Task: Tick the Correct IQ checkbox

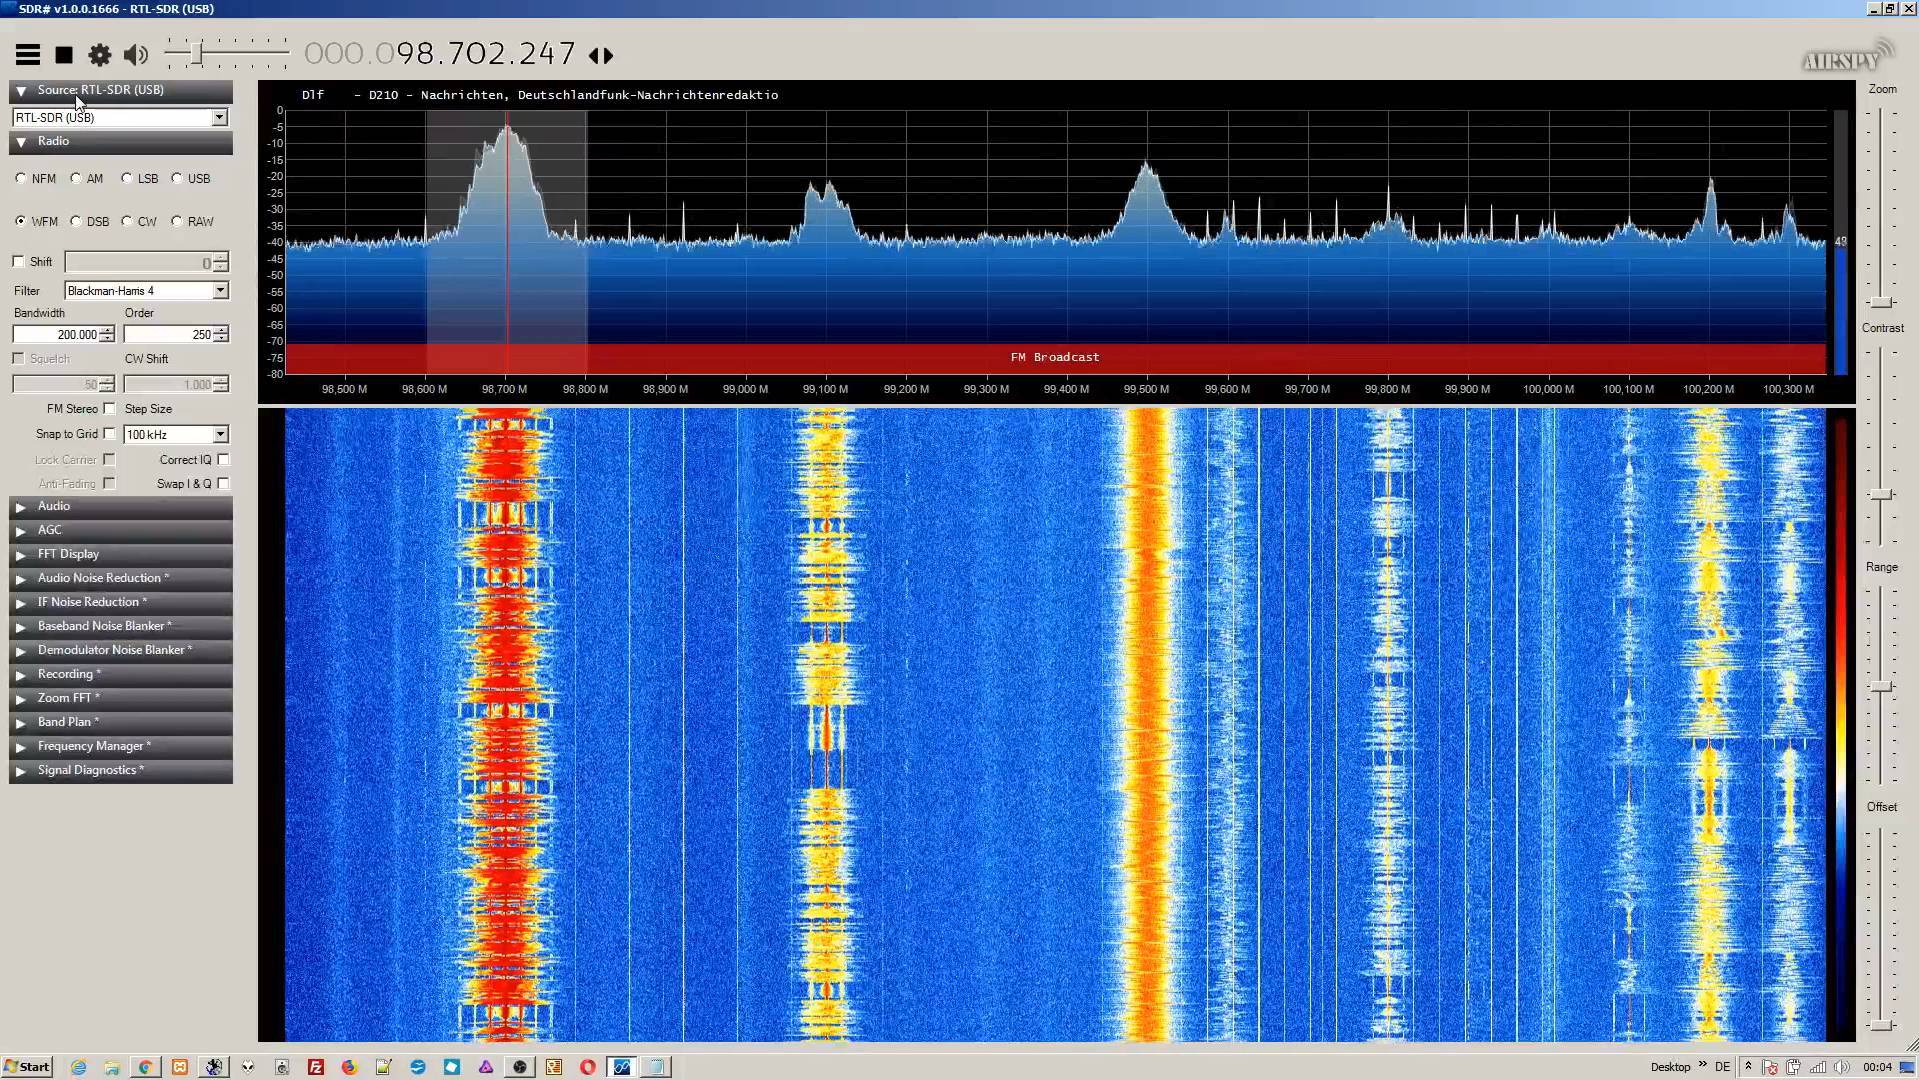Action: (x=223, y=459)
